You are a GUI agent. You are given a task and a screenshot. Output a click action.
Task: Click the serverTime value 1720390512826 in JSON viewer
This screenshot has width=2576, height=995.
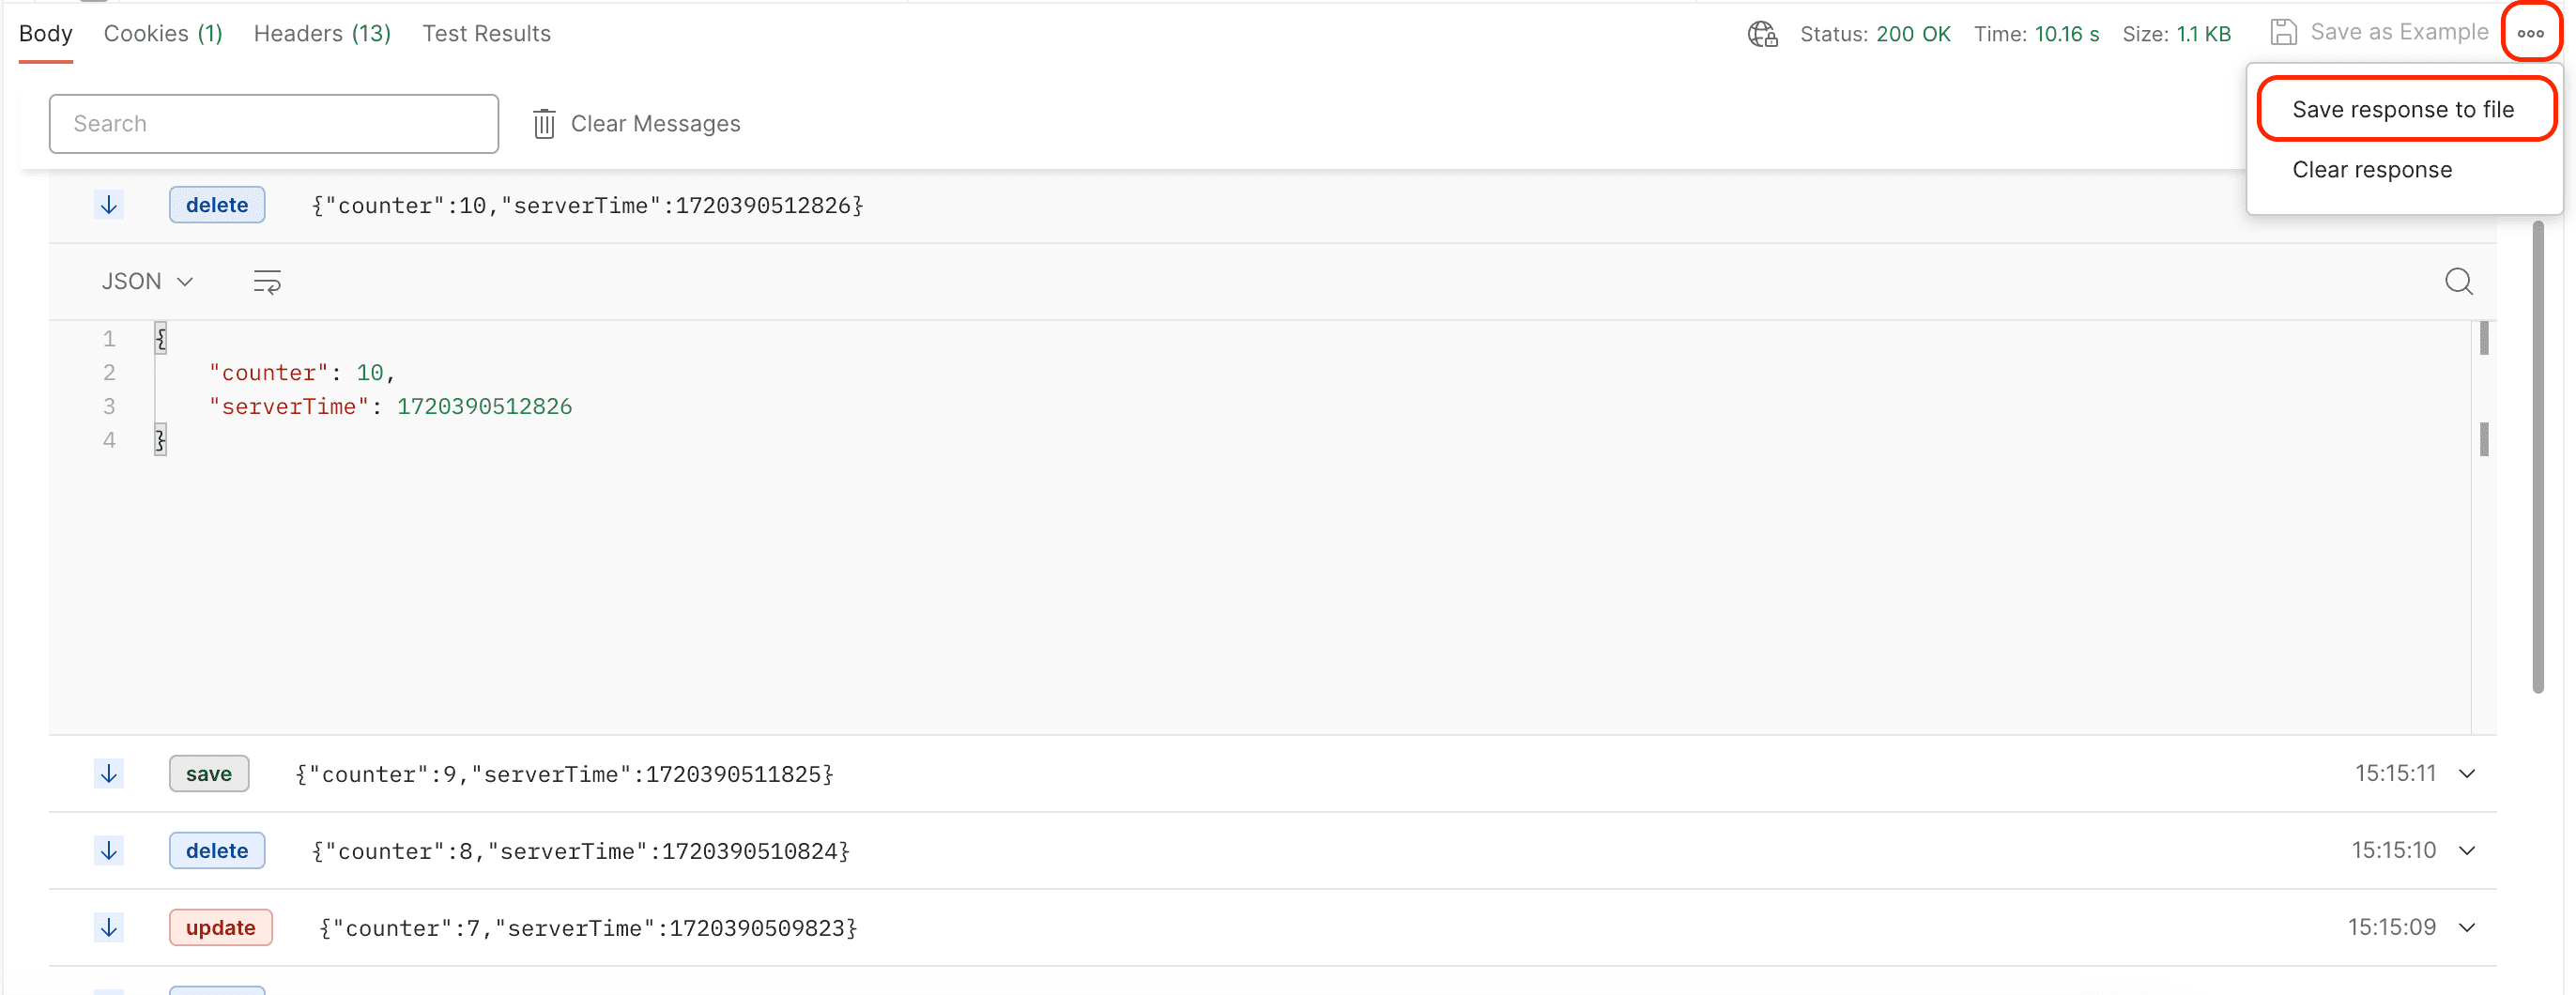[x=484, y=407]
